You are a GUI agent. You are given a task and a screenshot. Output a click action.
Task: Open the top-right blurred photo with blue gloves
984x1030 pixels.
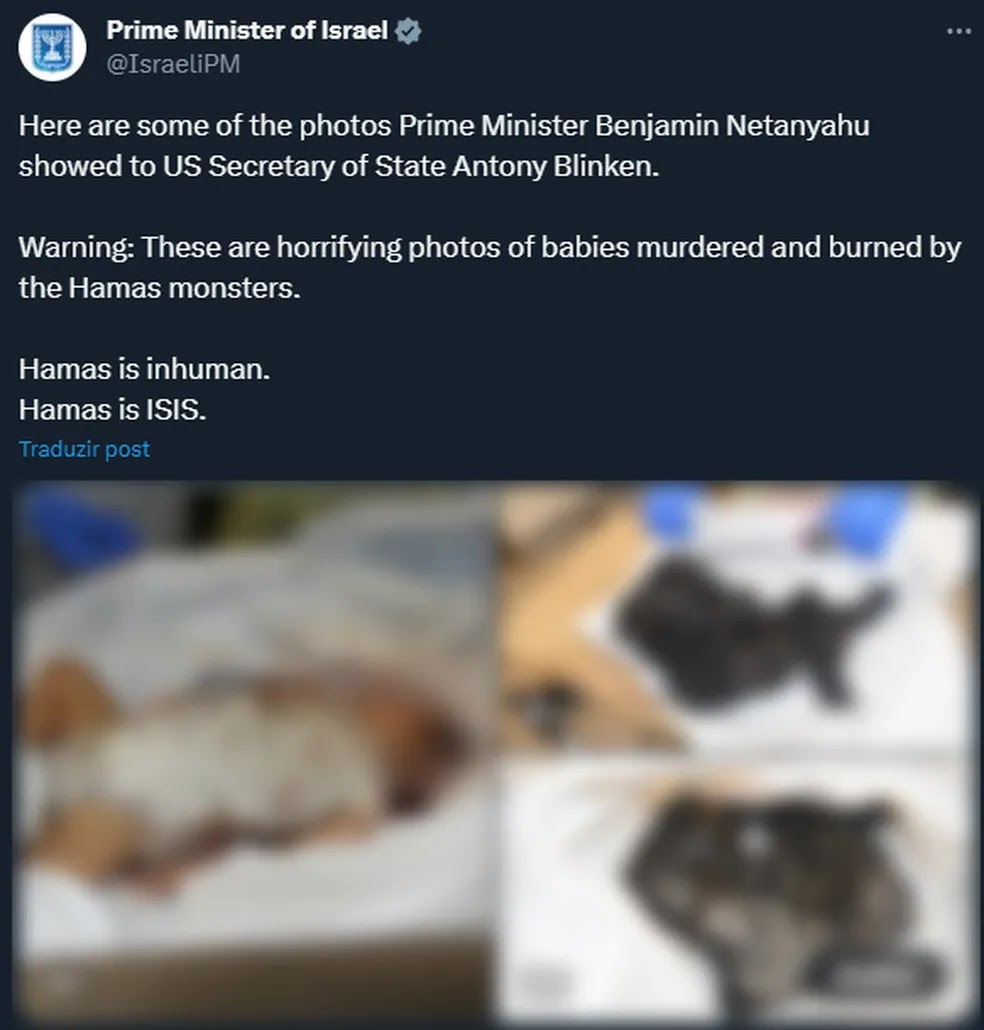click(736, 617)
